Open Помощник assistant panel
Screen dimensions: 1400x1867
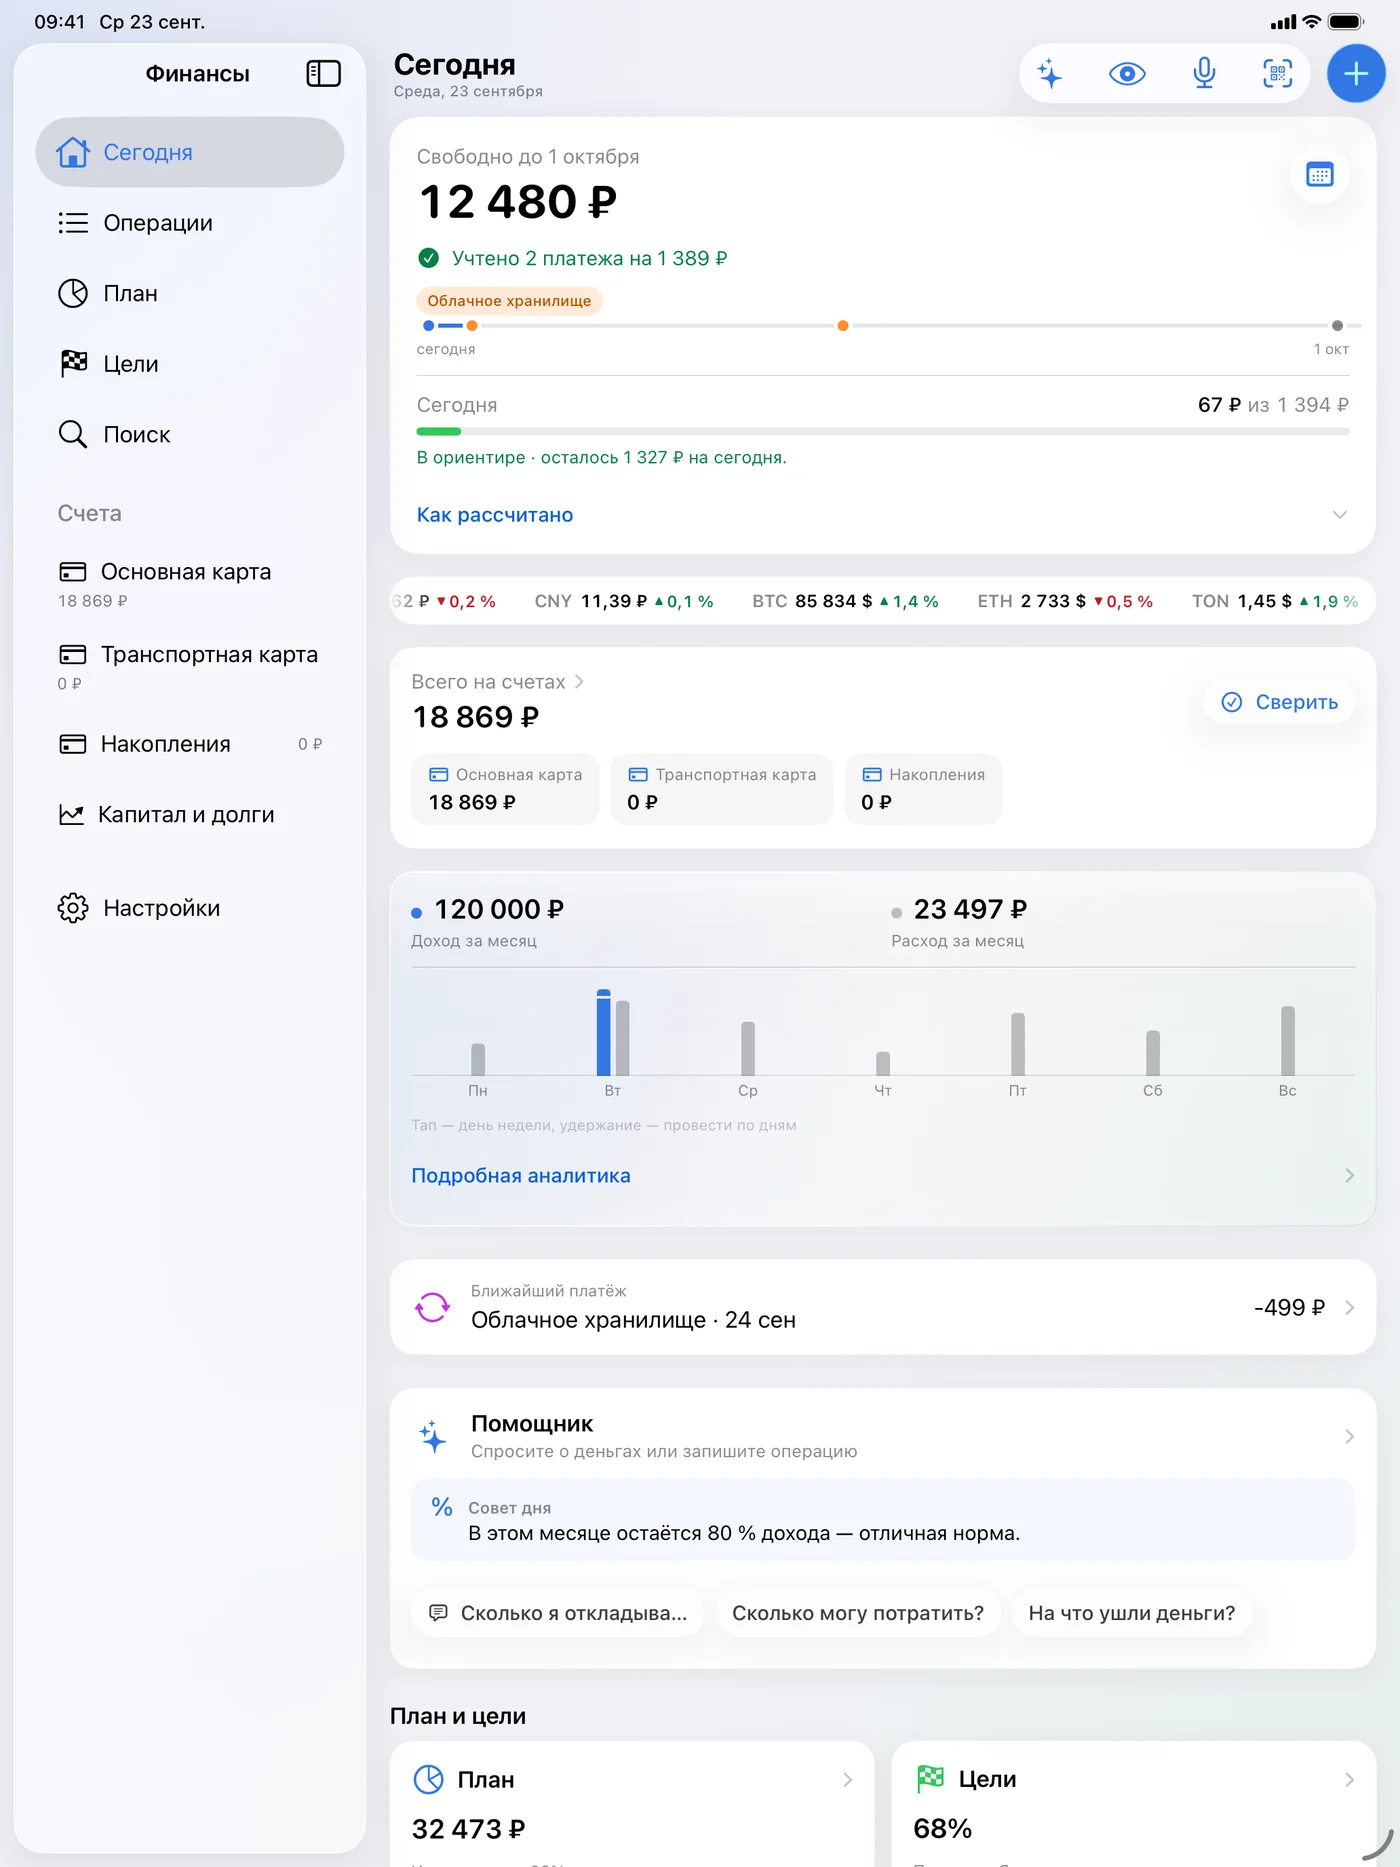pos(883,1436)
